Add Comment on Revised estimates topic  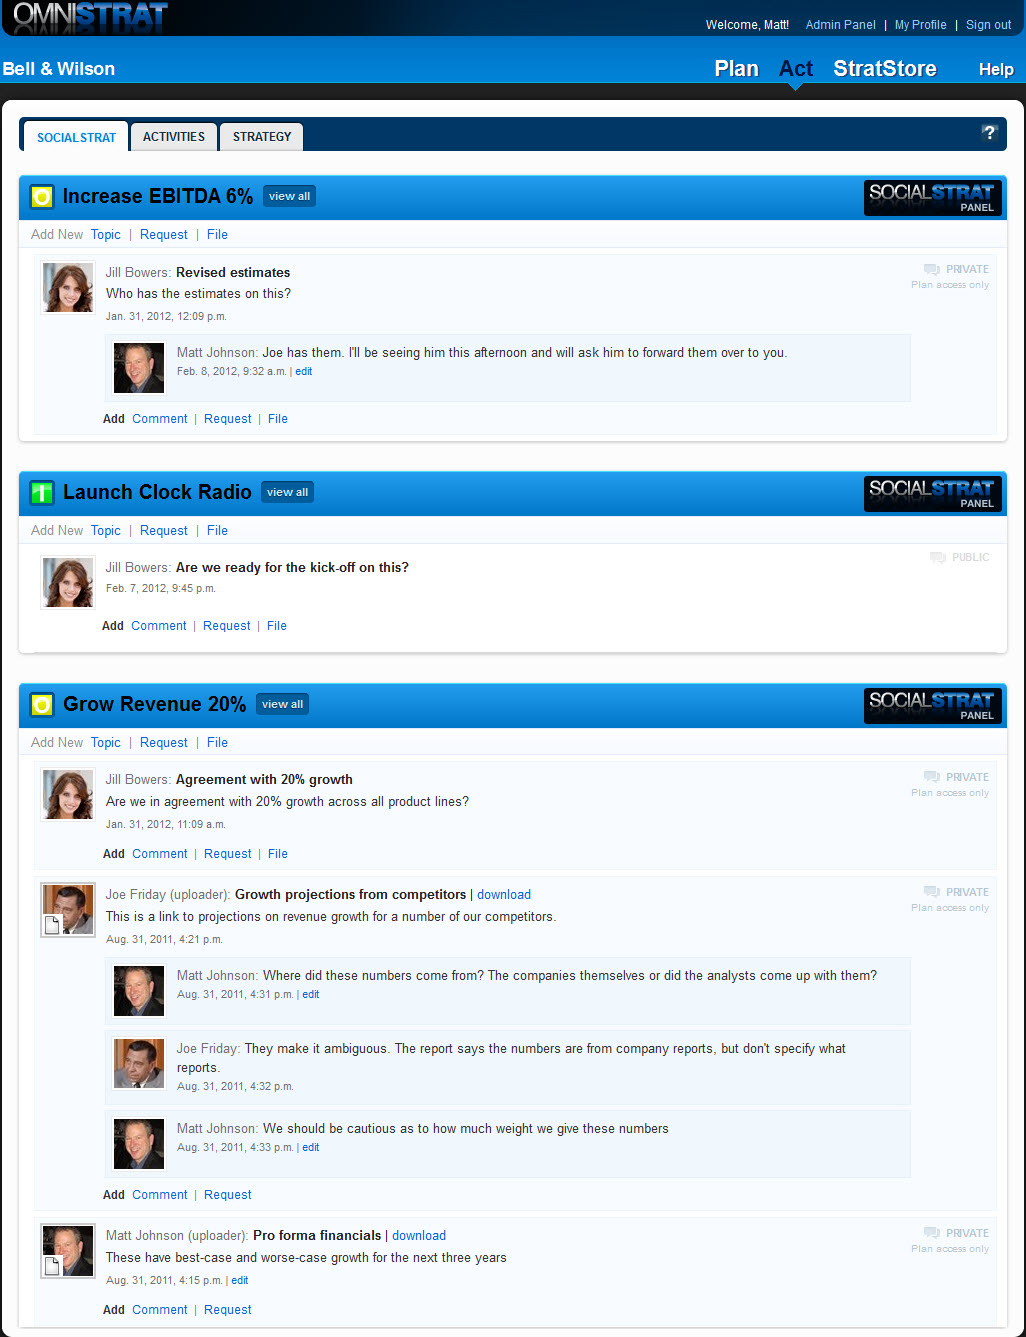click(160, 419)
